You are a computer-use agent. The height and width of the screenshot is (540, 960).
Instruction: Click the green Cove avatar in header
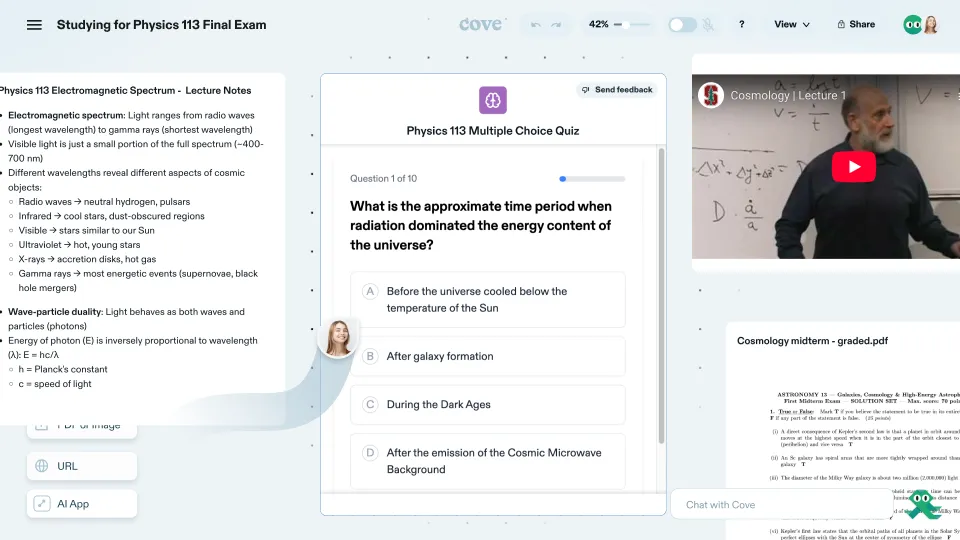click(x=912, y=24)
